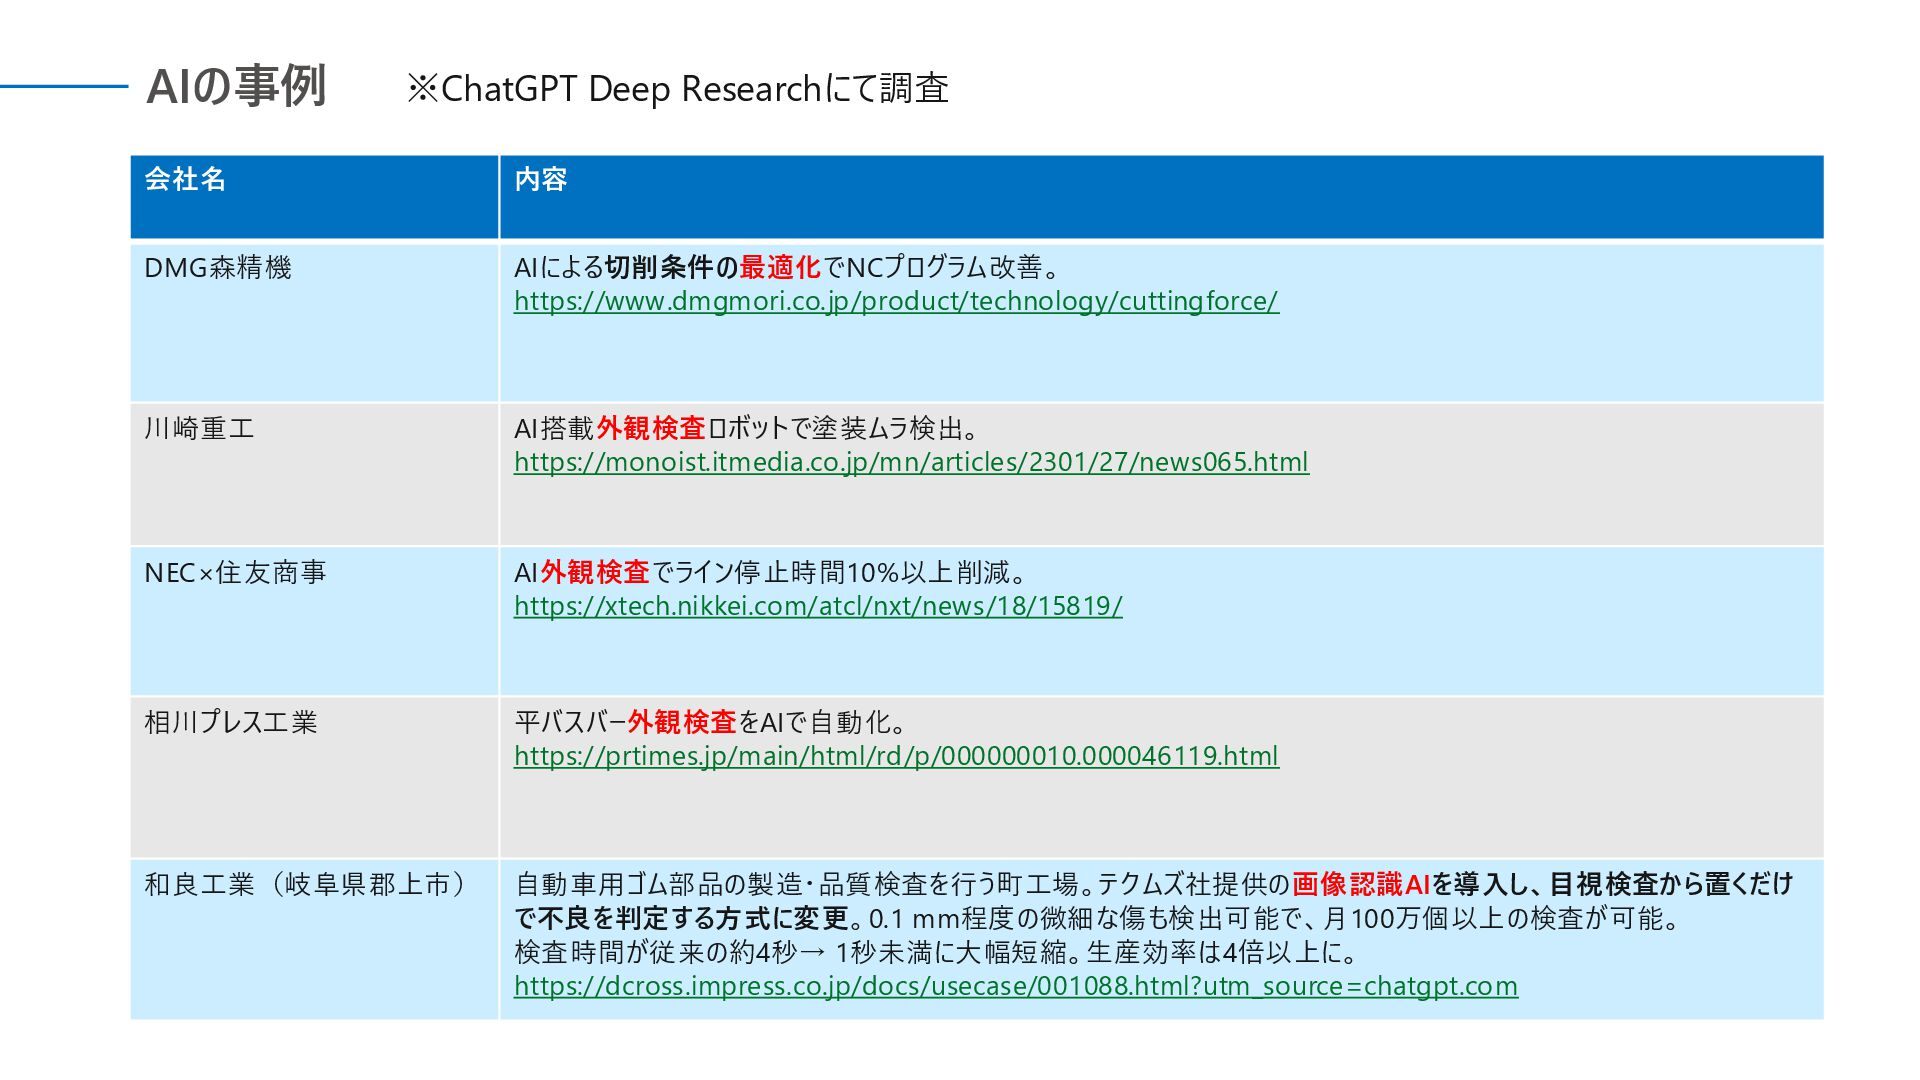This screenshot has width=1920, height=1080.
Task: Click the 外観検査 text in 川崎重工 row
Action: click(x=651, y=429)
